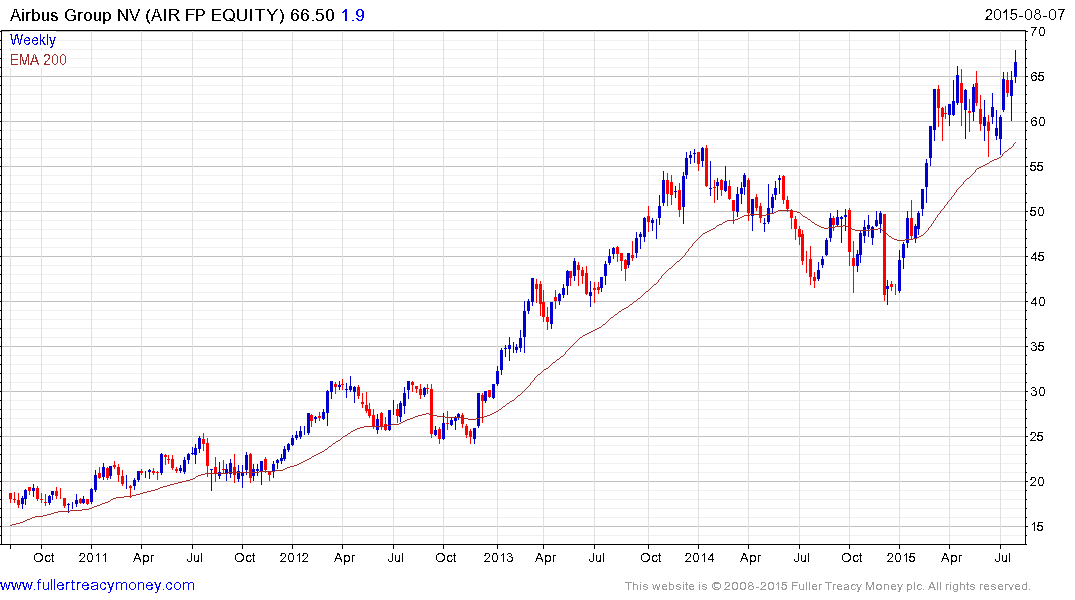Click the 15 price level label
The width and height of the screenshot is (1075, 600).
pos(1038,527)
